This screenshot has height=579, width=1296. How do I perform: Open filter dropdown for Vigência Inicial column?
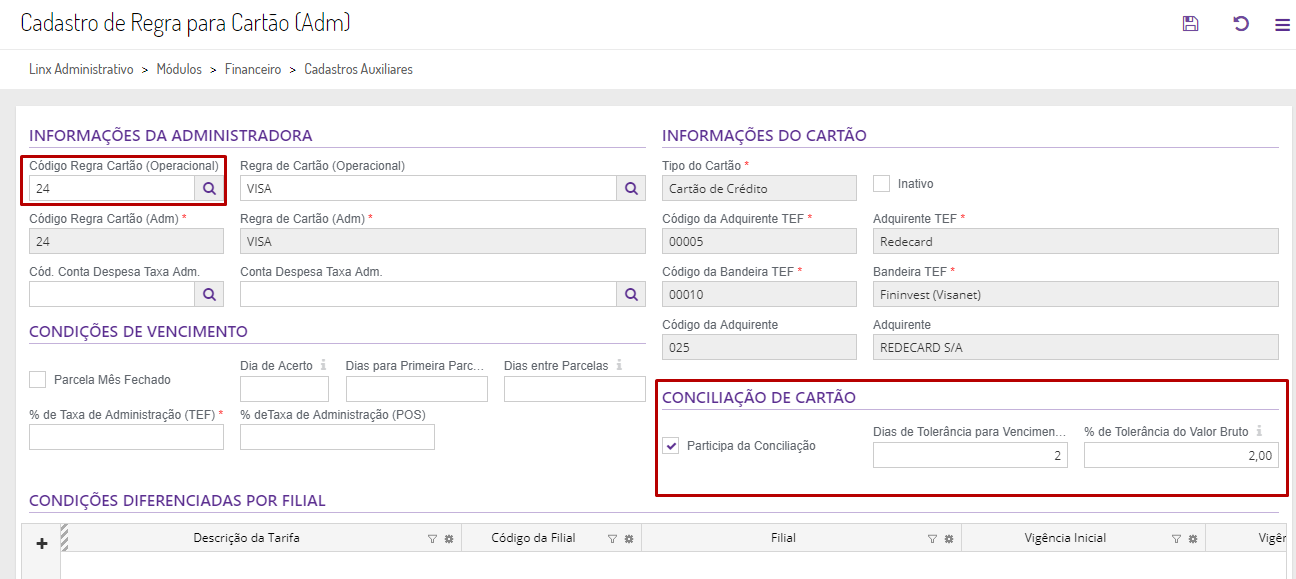pyautogui.click(x=1177, y=539)
